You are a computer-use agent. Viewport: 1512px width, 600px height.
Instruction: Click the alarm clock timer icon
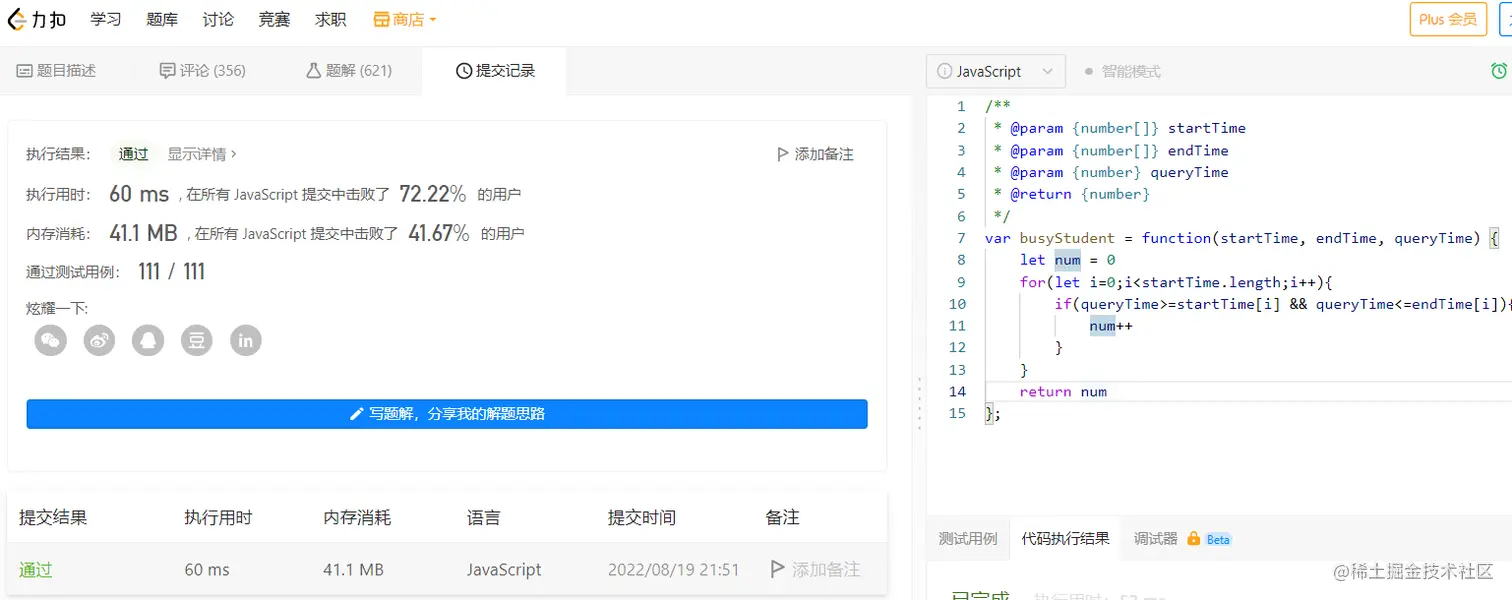1499,71
